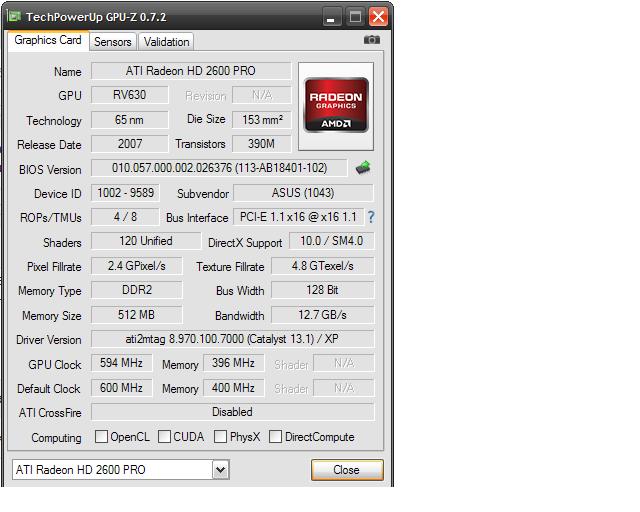
Task: Click the GPU-Z title bar app icon
Action: (x=15, y=16)
